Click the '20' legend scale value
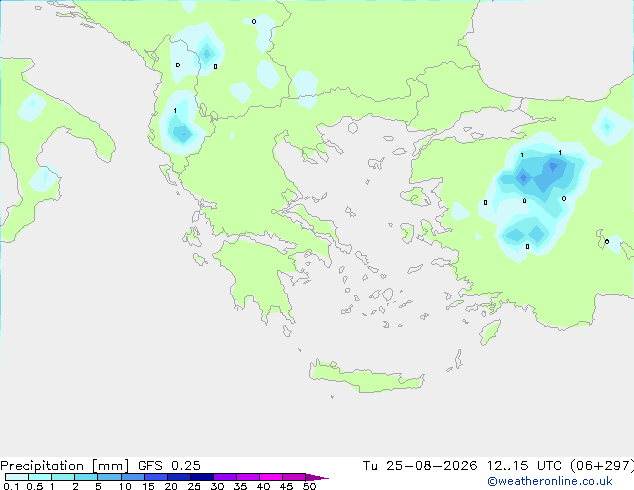The image size is (634, 490). click(x=171, y=486)
